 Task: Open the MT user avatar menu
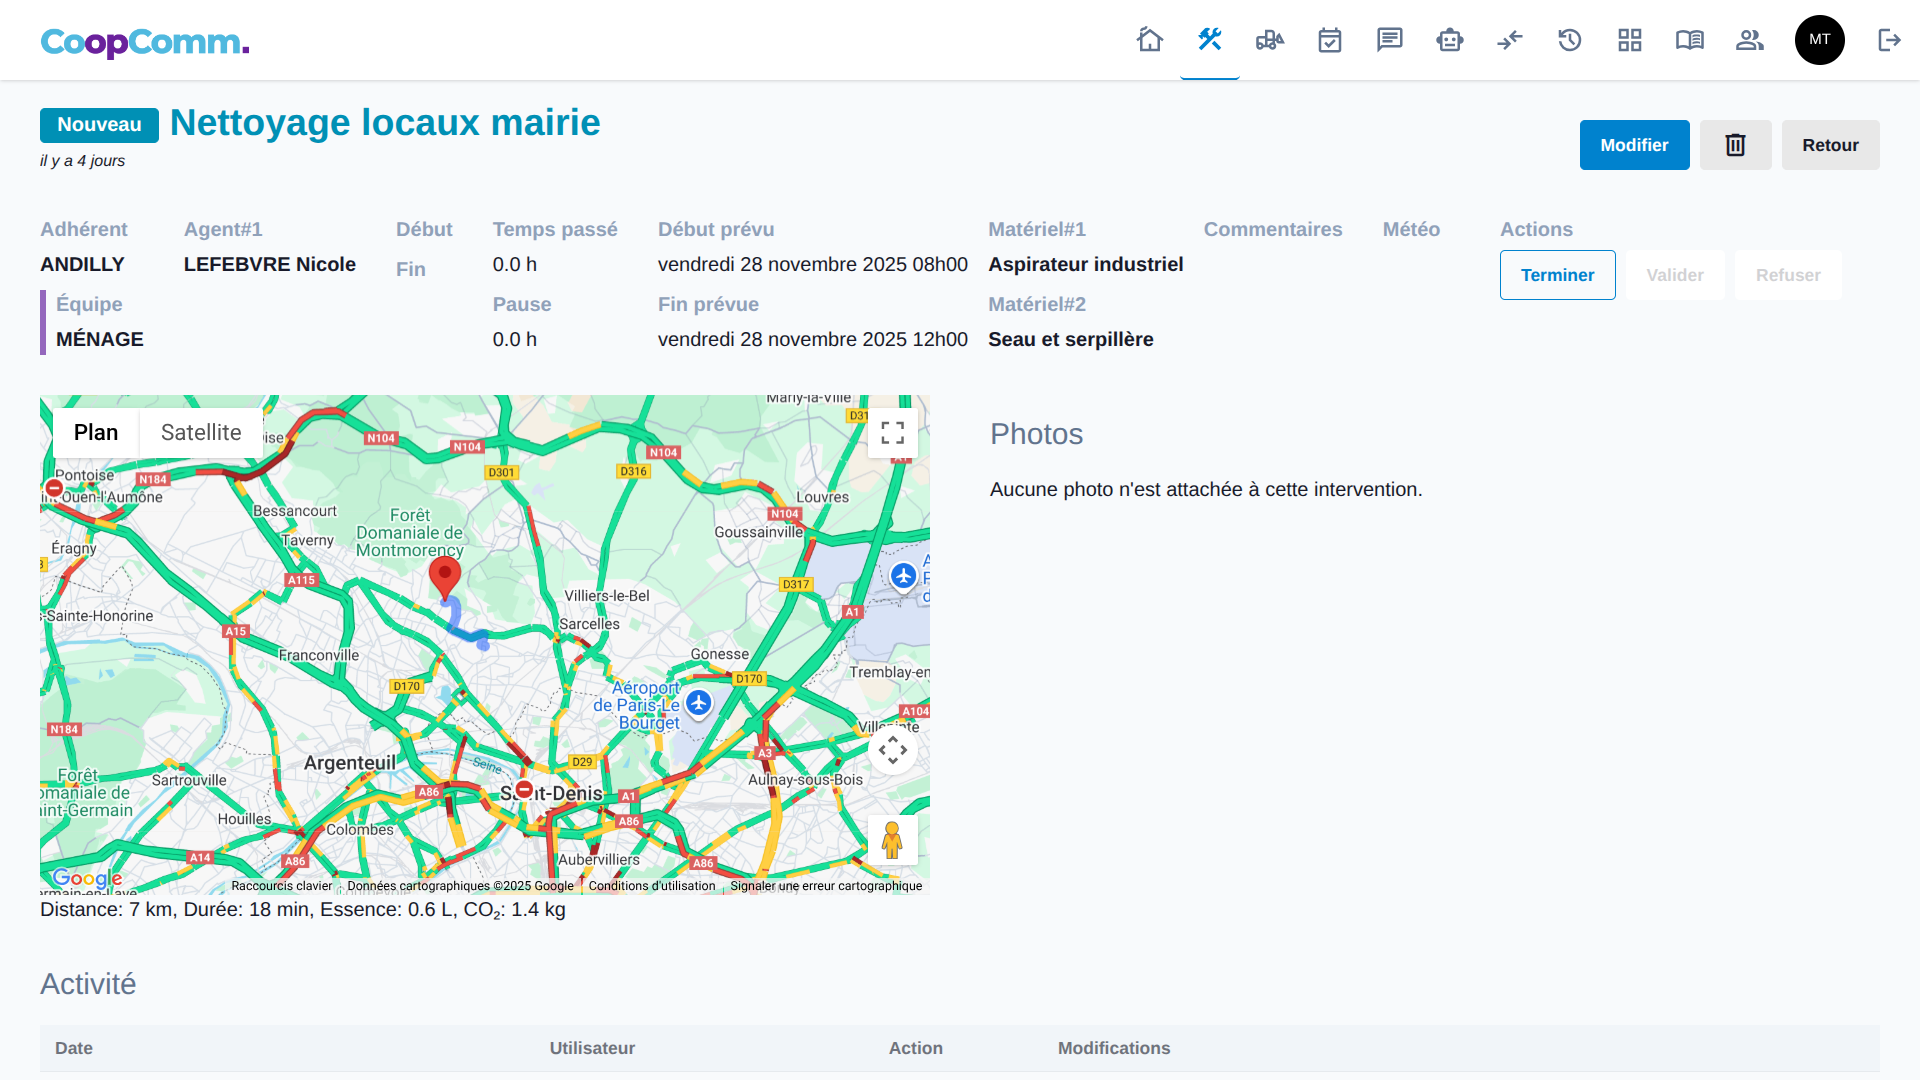[x=1819, y=40]
